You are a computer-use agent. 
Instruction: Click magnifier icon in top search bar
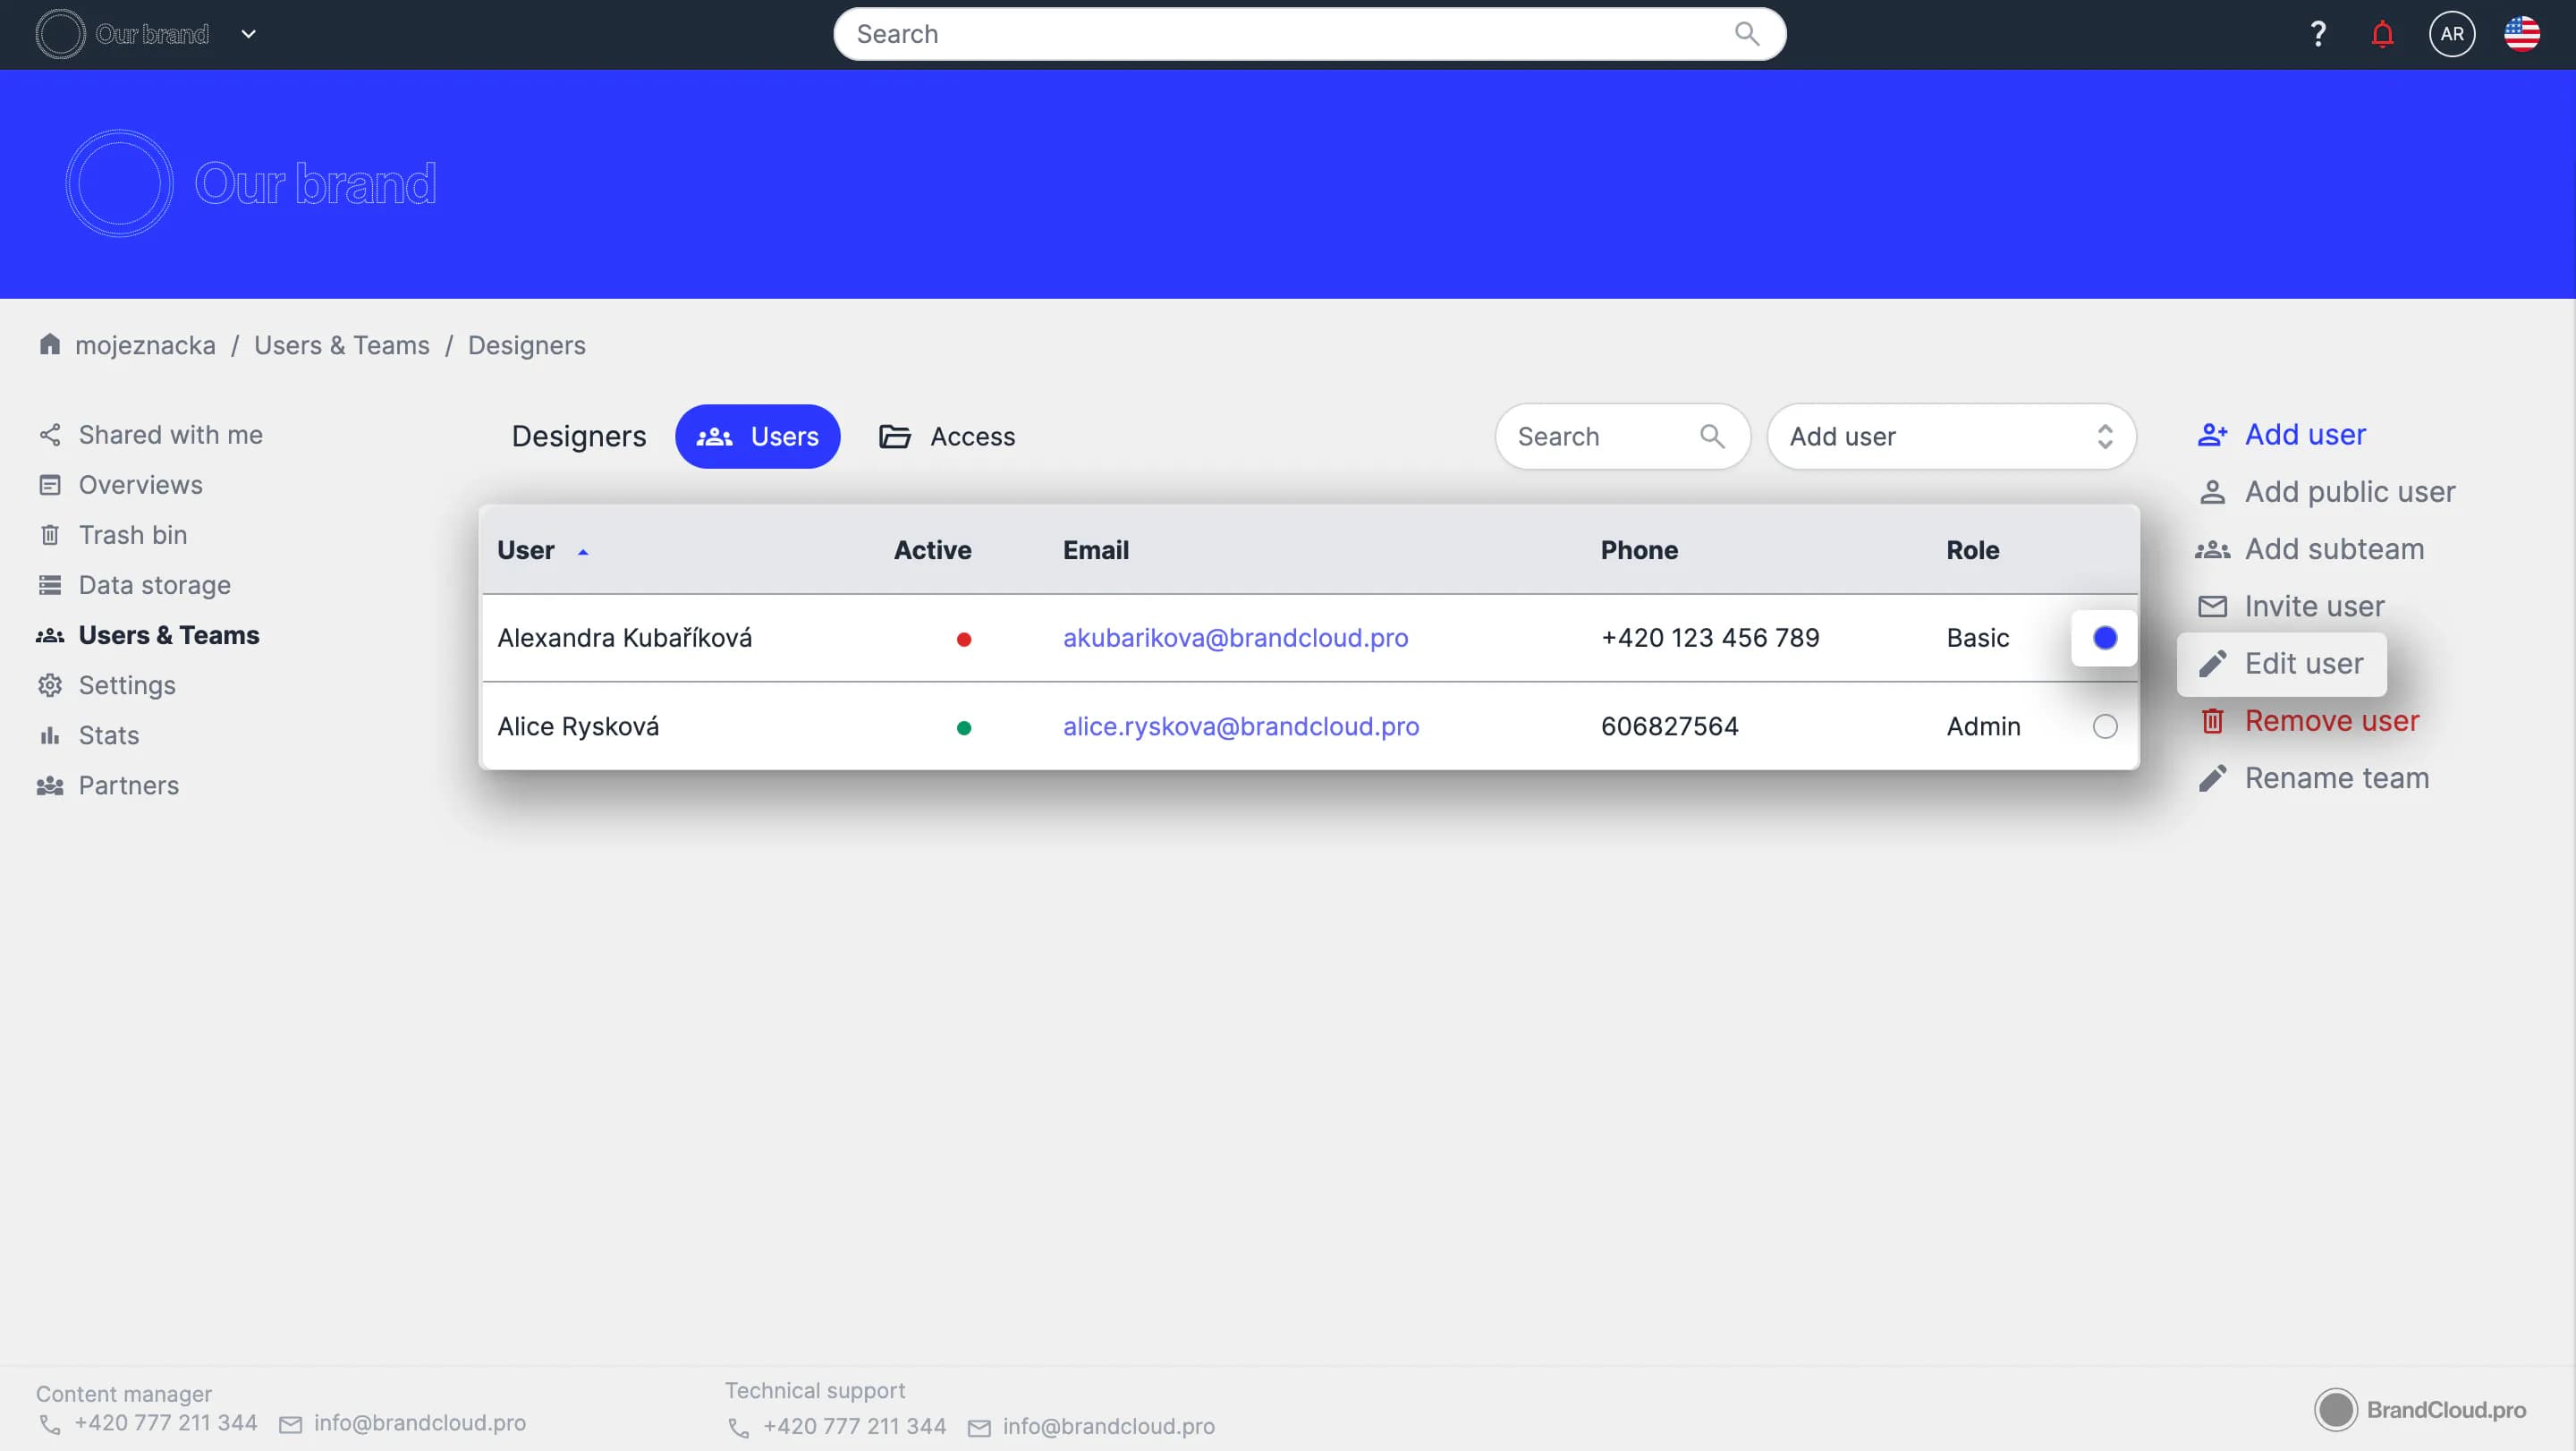(1746, 34)
